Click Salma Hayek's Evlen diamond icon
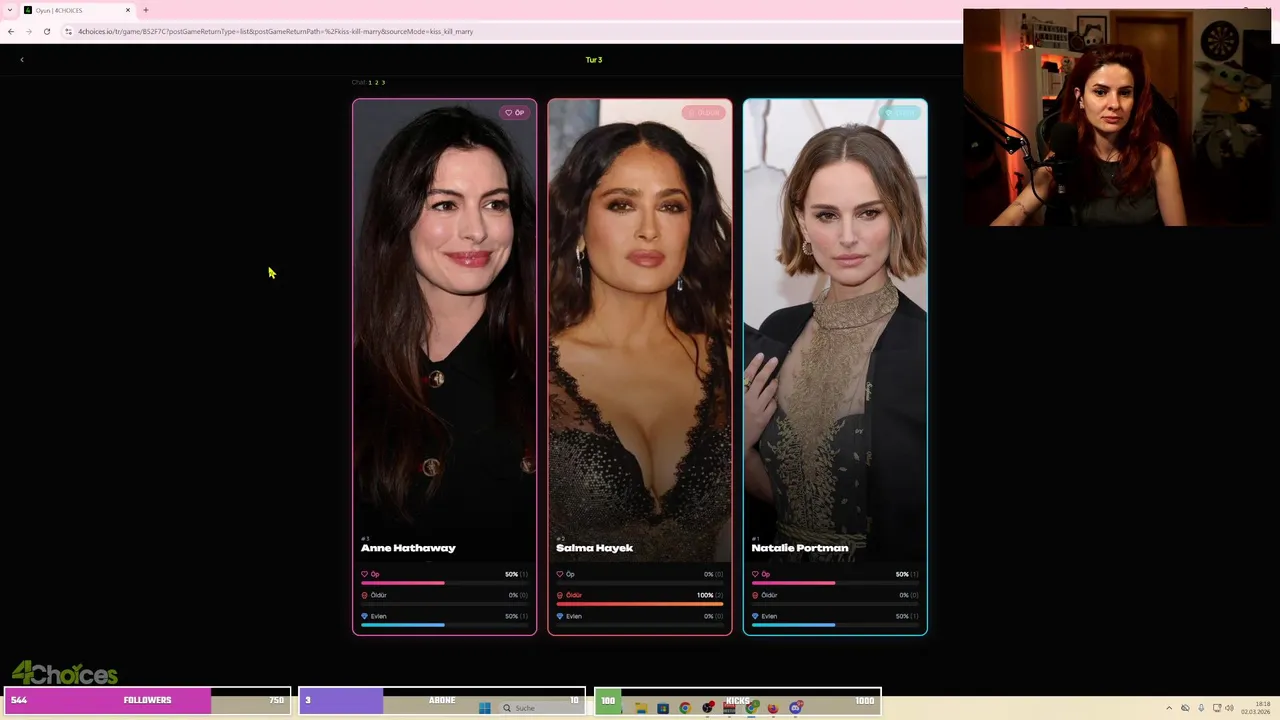Image resolution: width=1280 pixels, height=720 pixels. (x=560, y=616)
